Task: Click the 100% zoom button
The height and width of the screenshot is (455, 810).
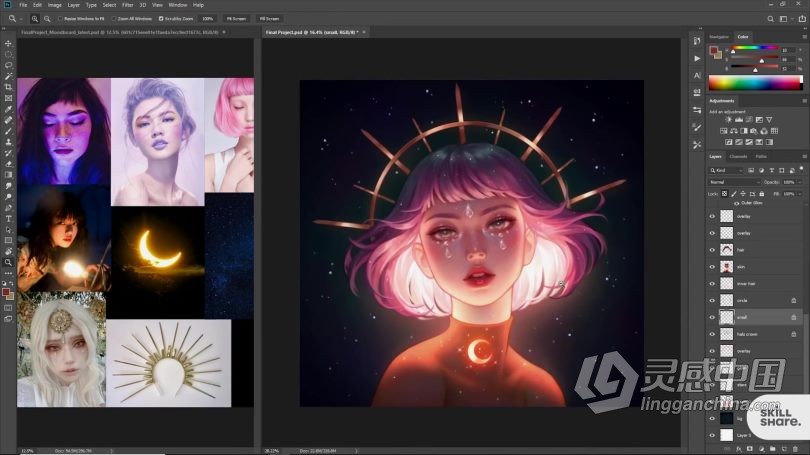Action: point(208,19)
